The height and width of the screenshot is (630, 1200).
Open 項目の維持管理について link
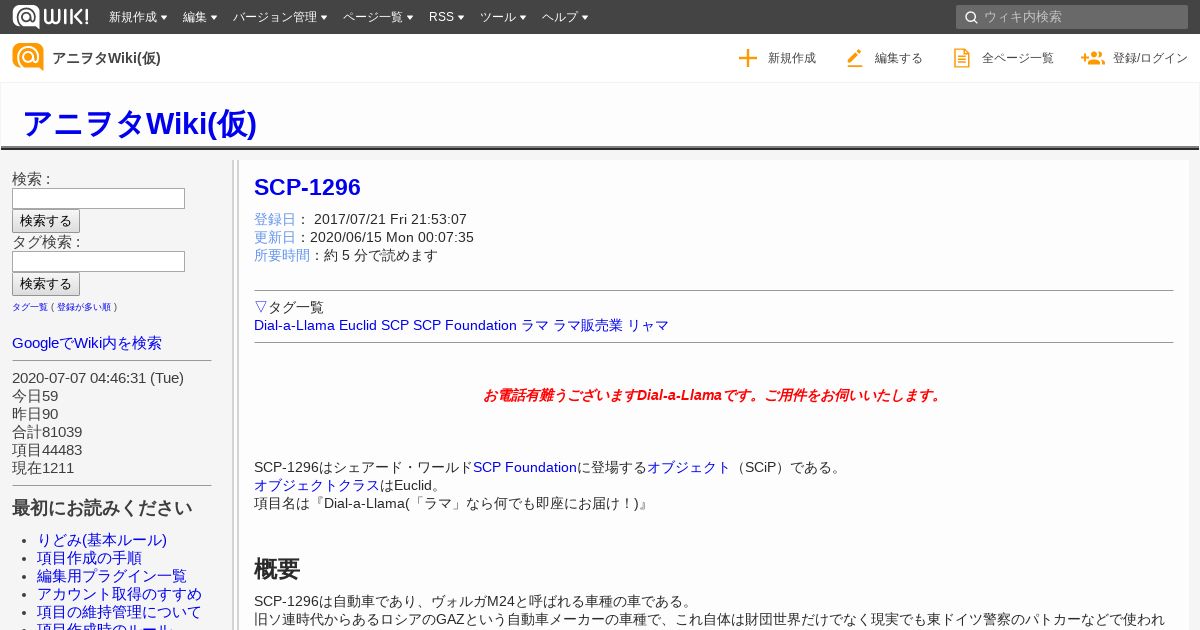119,612
